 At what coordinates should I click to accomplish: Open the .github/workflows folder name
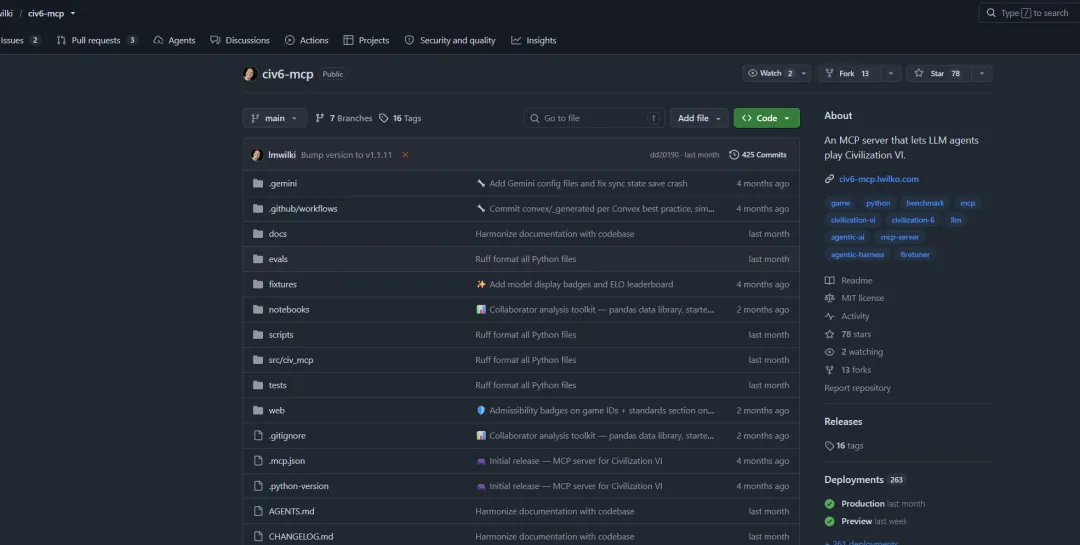pyautogui.click(x=303, y=209)
